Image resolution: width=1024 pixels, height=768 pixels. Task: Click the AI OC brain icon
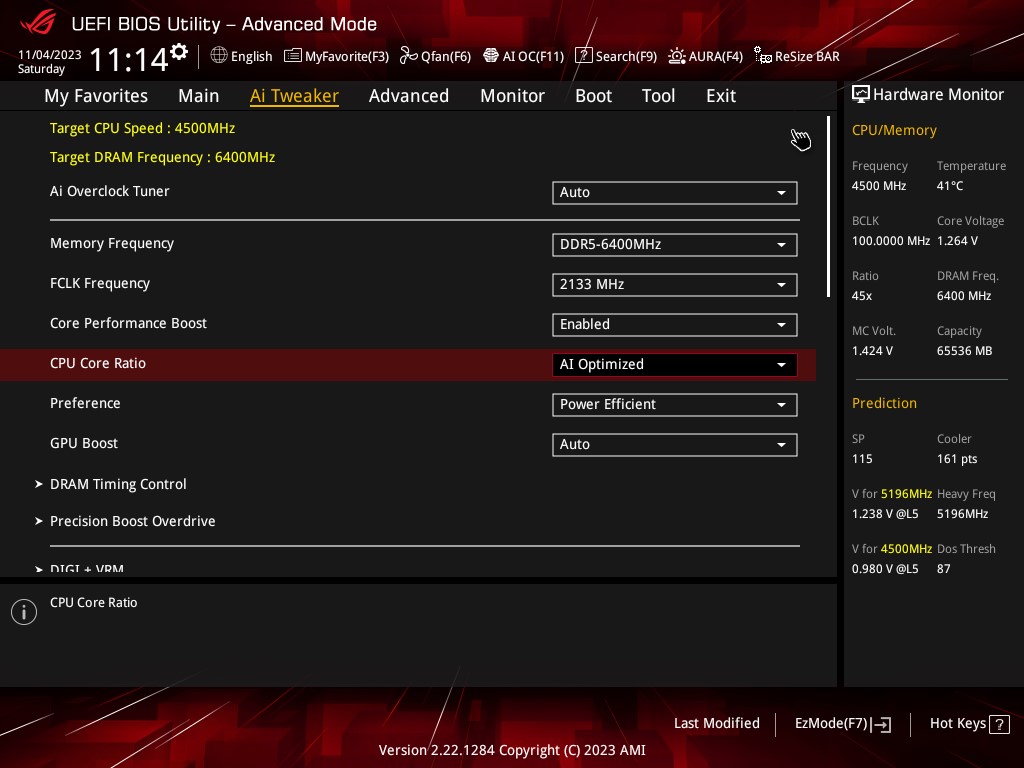coord(490,56)
